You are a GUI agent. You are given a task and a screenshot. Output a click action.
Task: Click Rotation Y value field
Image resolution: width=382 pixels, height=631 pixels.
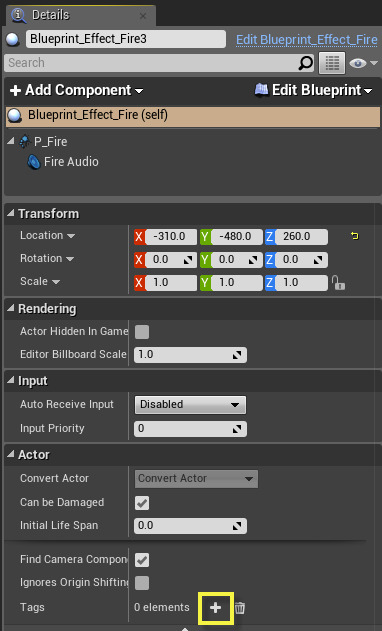[237, 260]
